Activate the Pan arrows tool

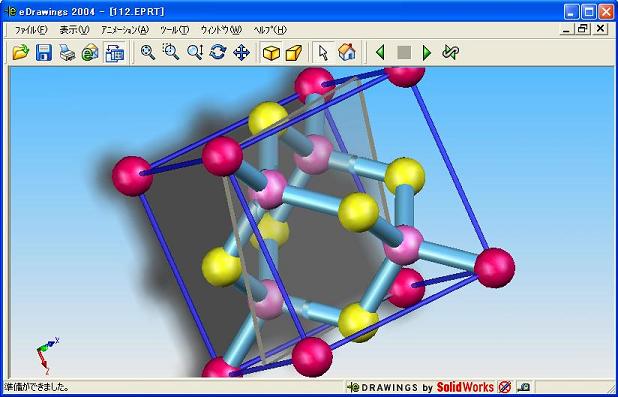241,52
